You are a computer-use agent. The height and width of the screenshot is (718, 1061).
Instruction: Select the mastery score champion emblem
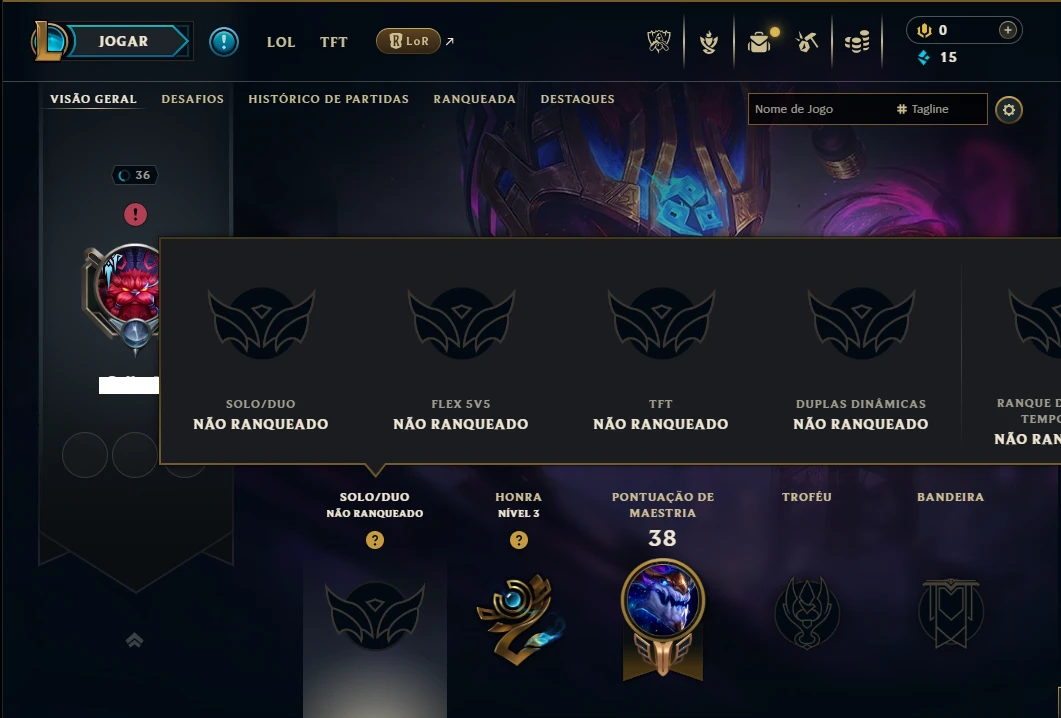pyautogui.click(x=662, y=619)
